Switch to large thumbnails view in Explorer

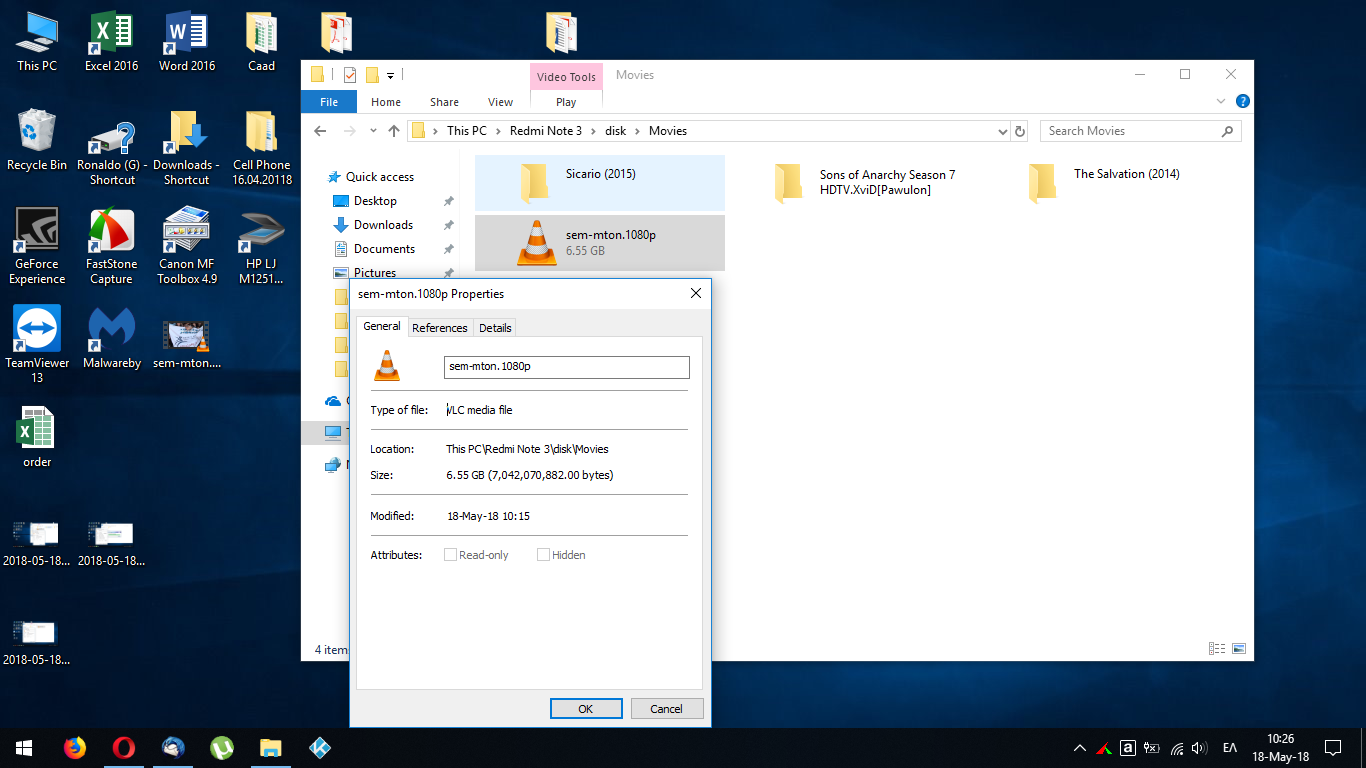(x=1239, y=649)
